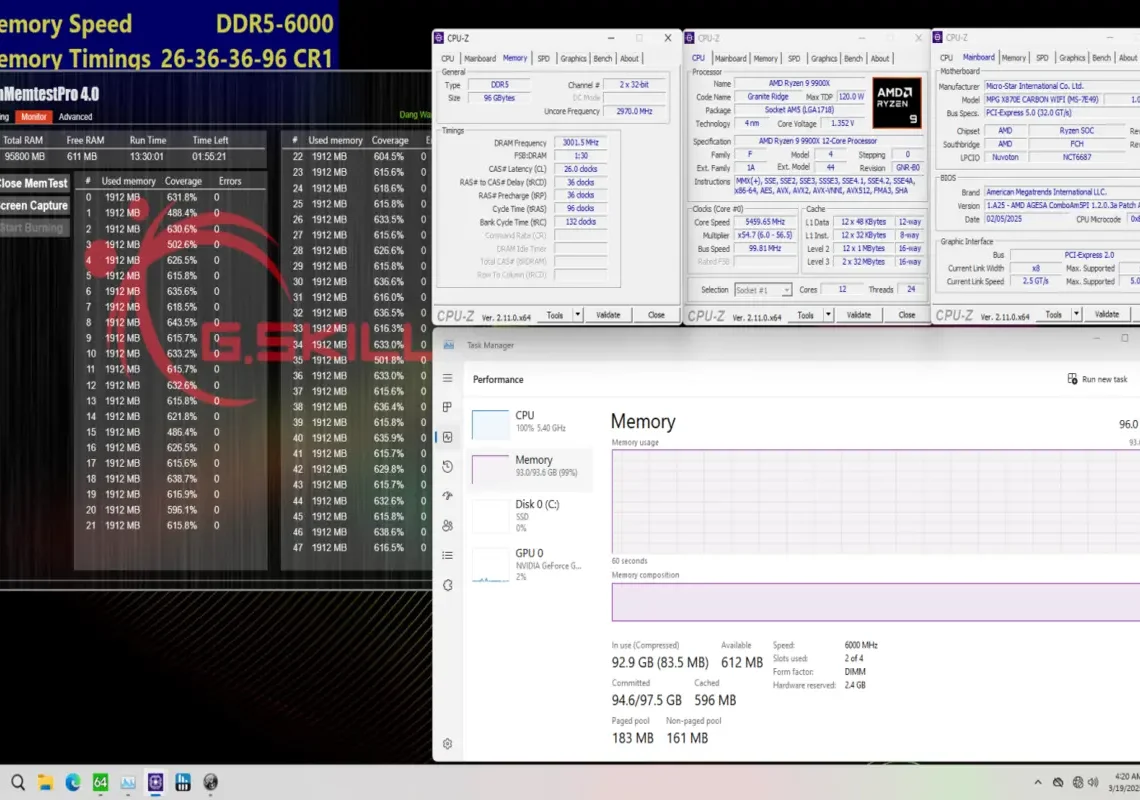Viewport: 1140px width, 800px height.
Task: Click CAS# Latency value 26.0 clocks
Action: coord(581,169)
